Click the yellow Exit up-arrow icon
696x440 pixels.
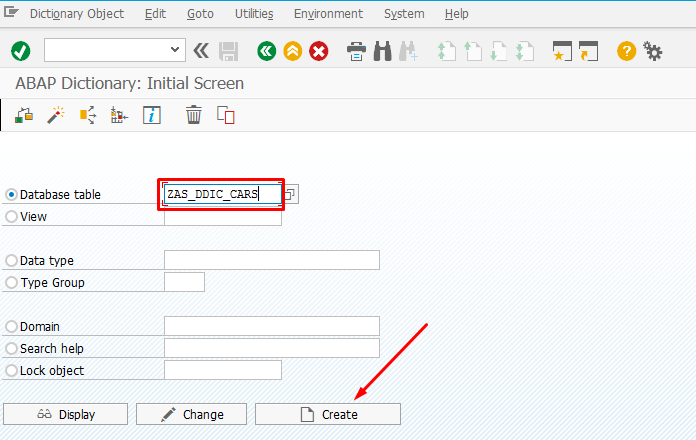click(293, 51)
